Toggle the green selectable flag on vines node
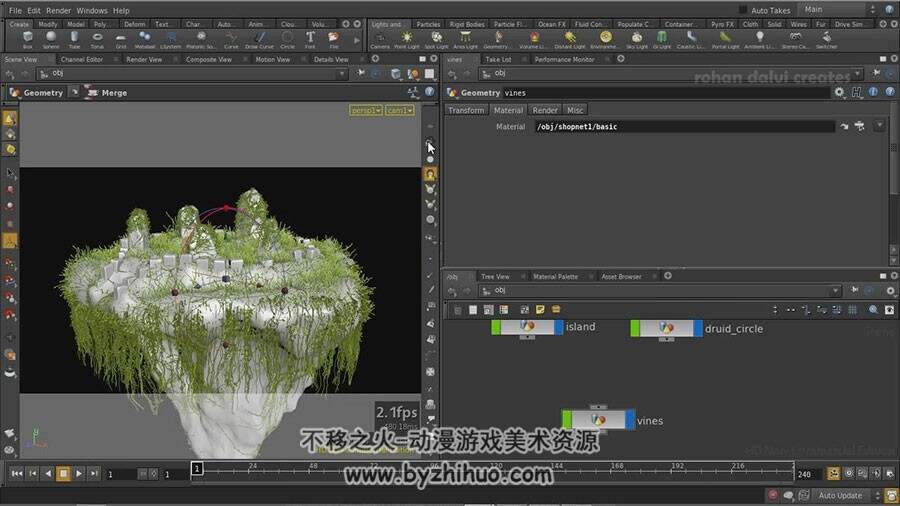900x506 pixels. [x=567, y=419]
